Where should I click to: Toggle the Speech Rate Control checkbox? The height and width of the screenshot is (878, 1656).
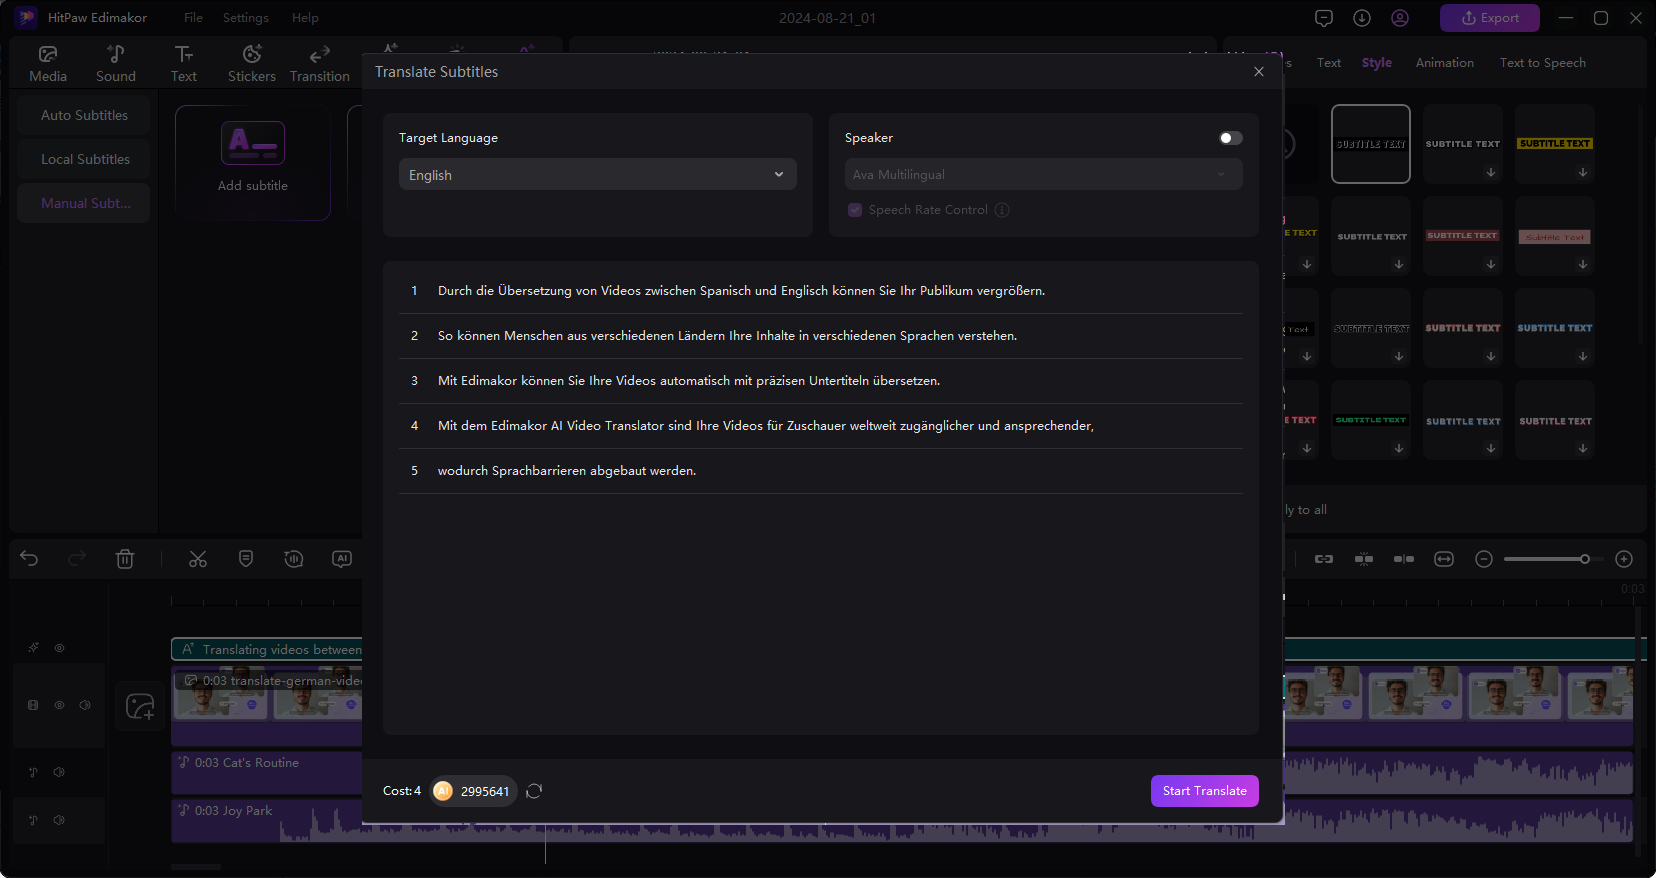pyautogui.click(x=855, y=210)
